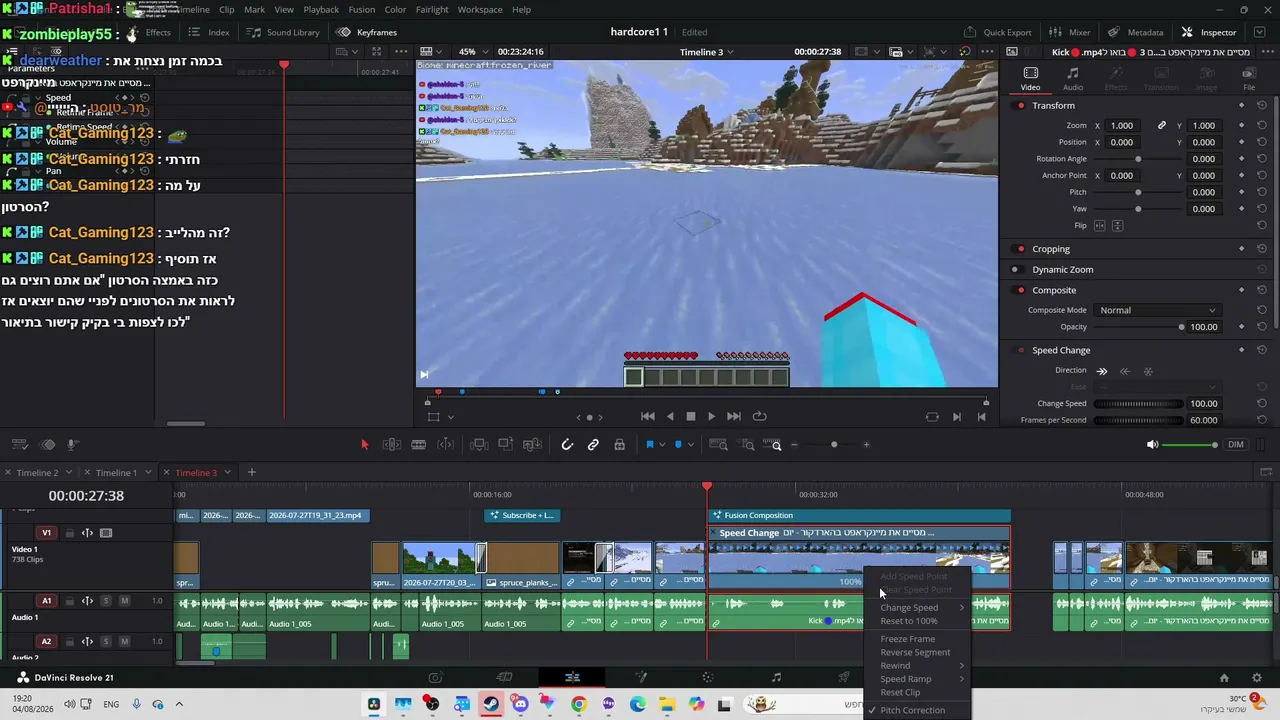The width and height of the screenshot is (1280, 720).
Task: Add a new timeline tab
Action: (x=252, y=472)
